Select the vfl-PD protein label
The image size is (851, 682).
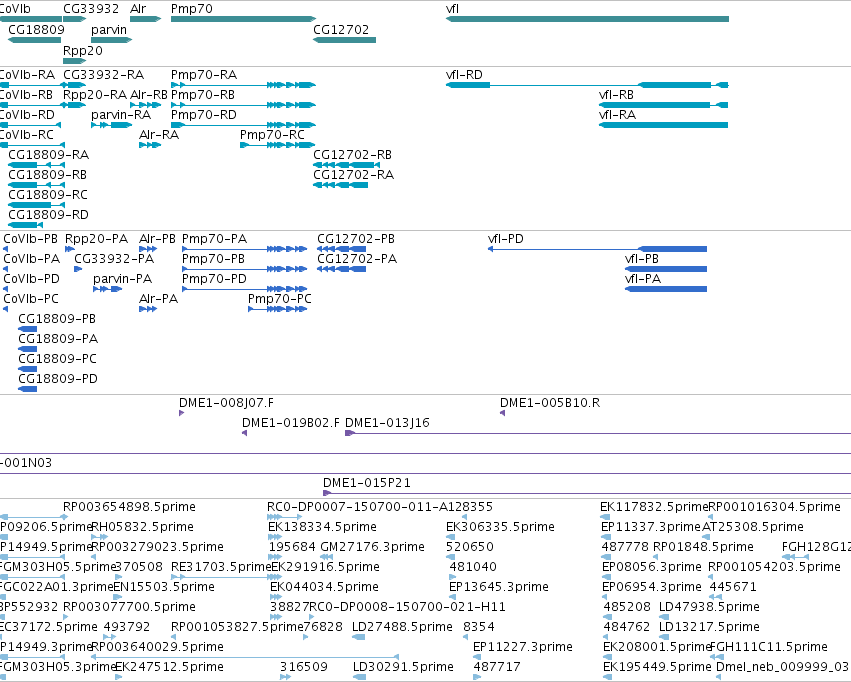point(505,239)
